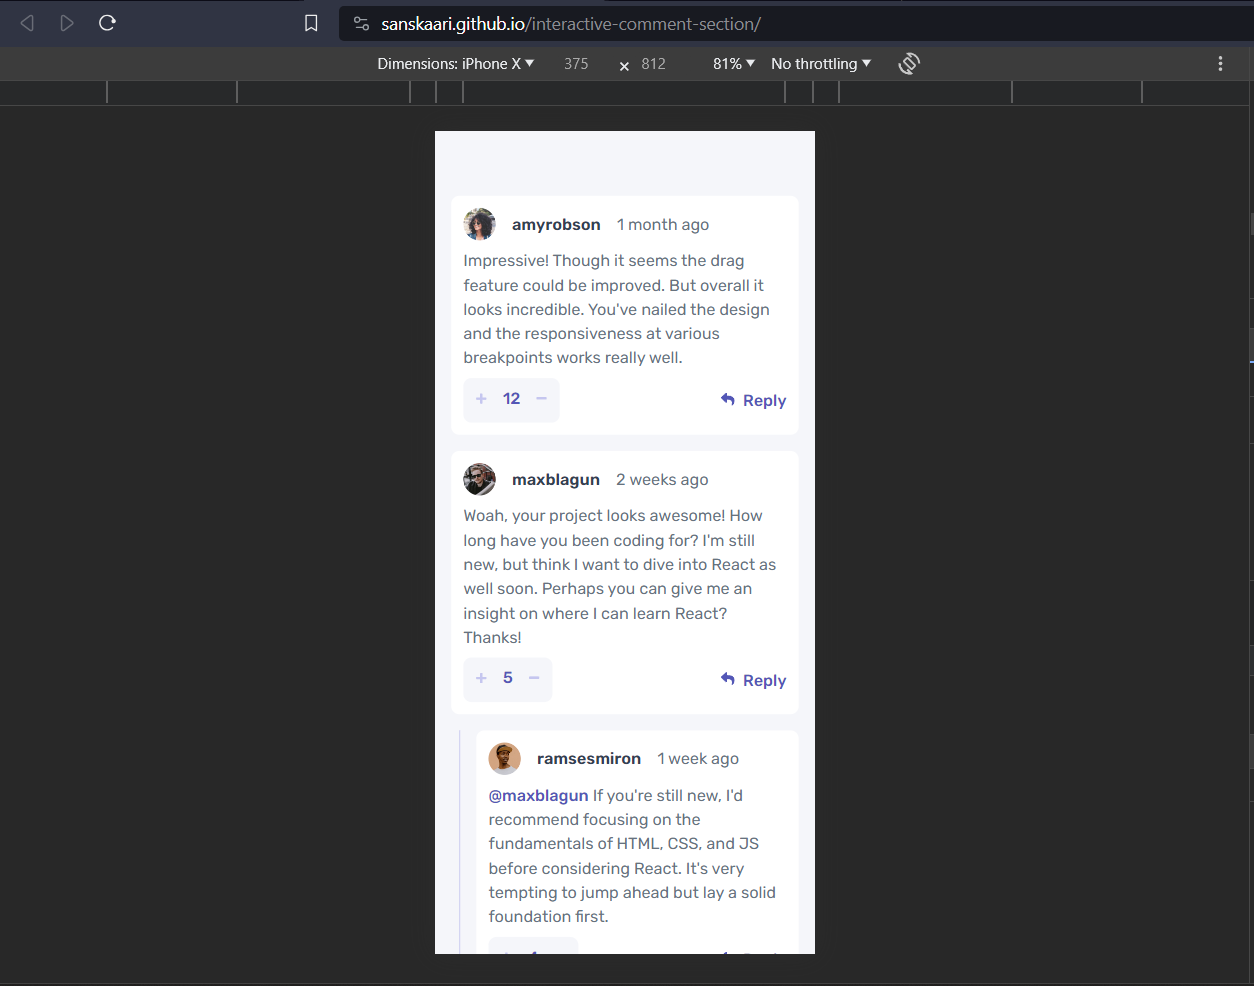Click the "1 month ago" timestamp
The height and width of the screenshot is (986, 1254).
(x=663, y=225)
